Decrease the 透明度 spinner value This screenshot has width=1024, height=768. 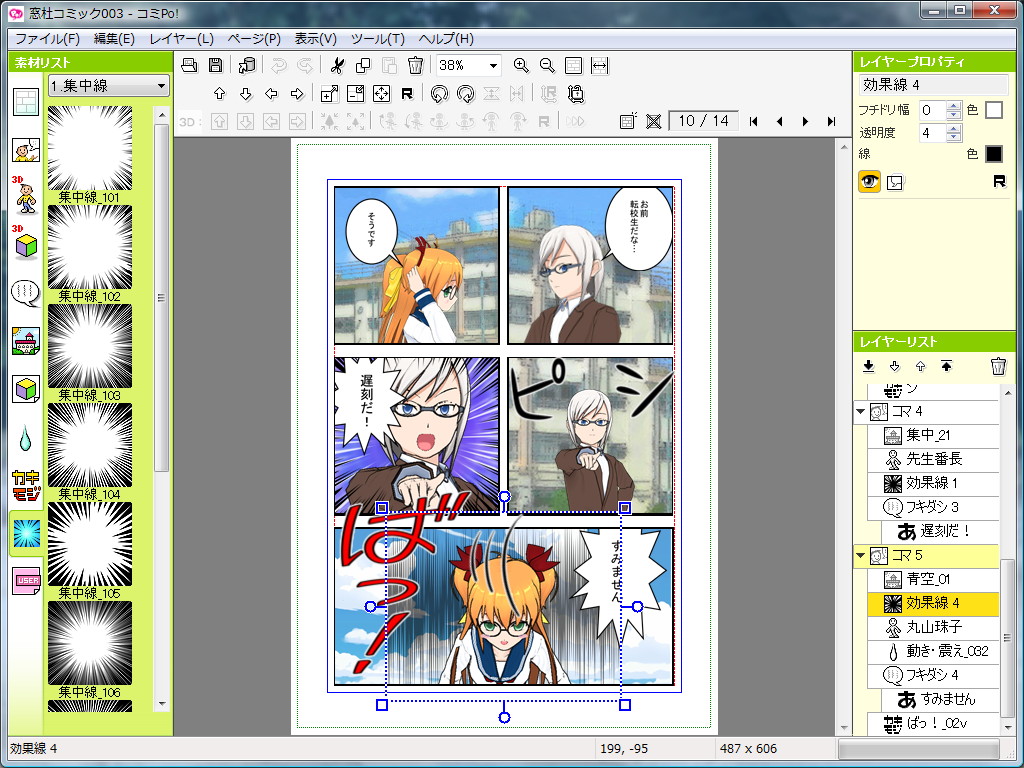coord(953,137)
